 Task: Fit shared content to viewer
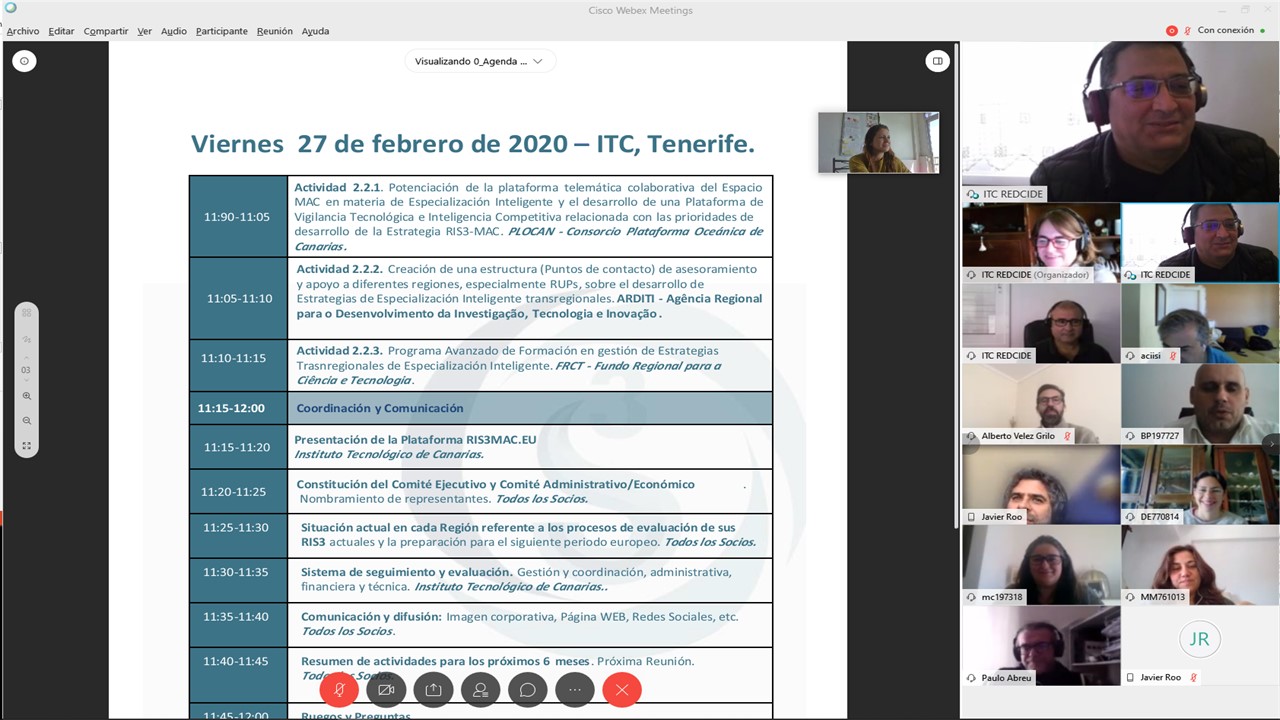point(27,446)
